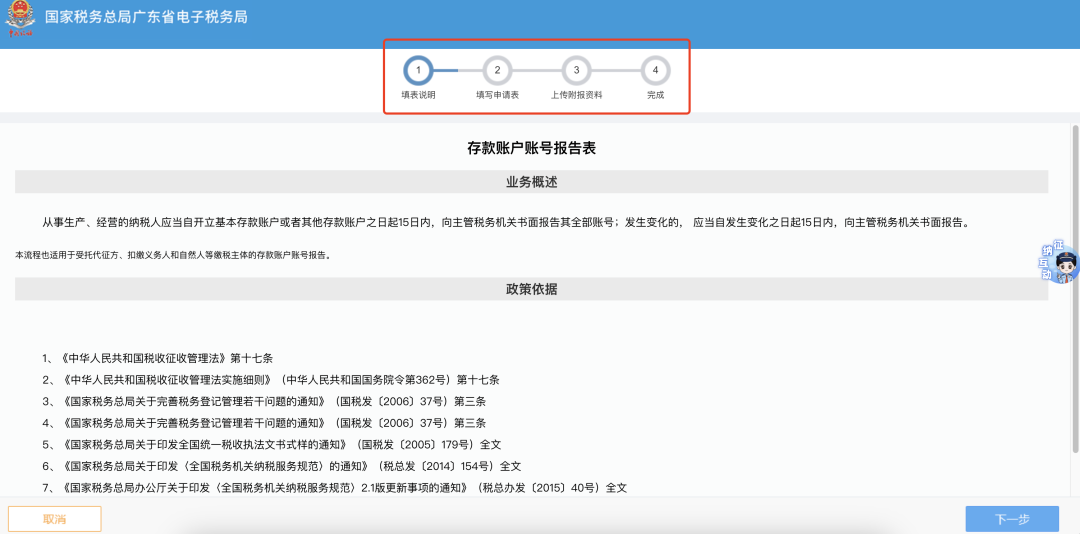Image resolution: width=1080 pixels, height=534 pixels.
Task: Proceed with the 下一步 button
Action: point(1011,519)
